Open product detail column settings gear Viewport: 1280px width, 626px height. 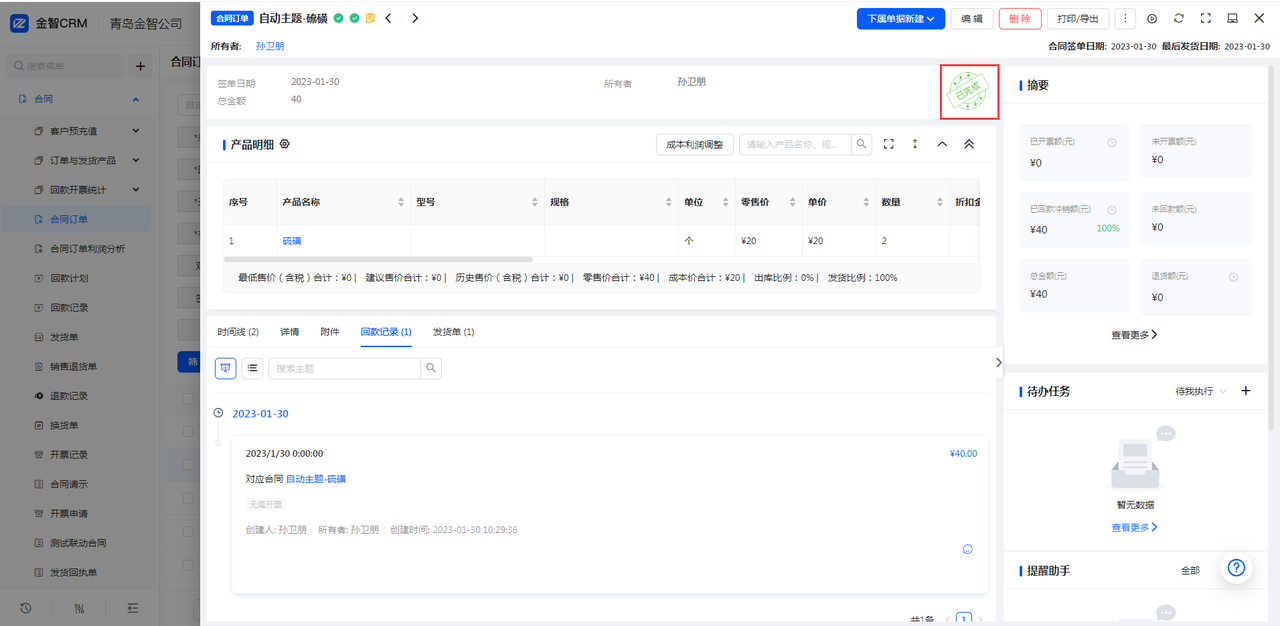tap(285, 144)
